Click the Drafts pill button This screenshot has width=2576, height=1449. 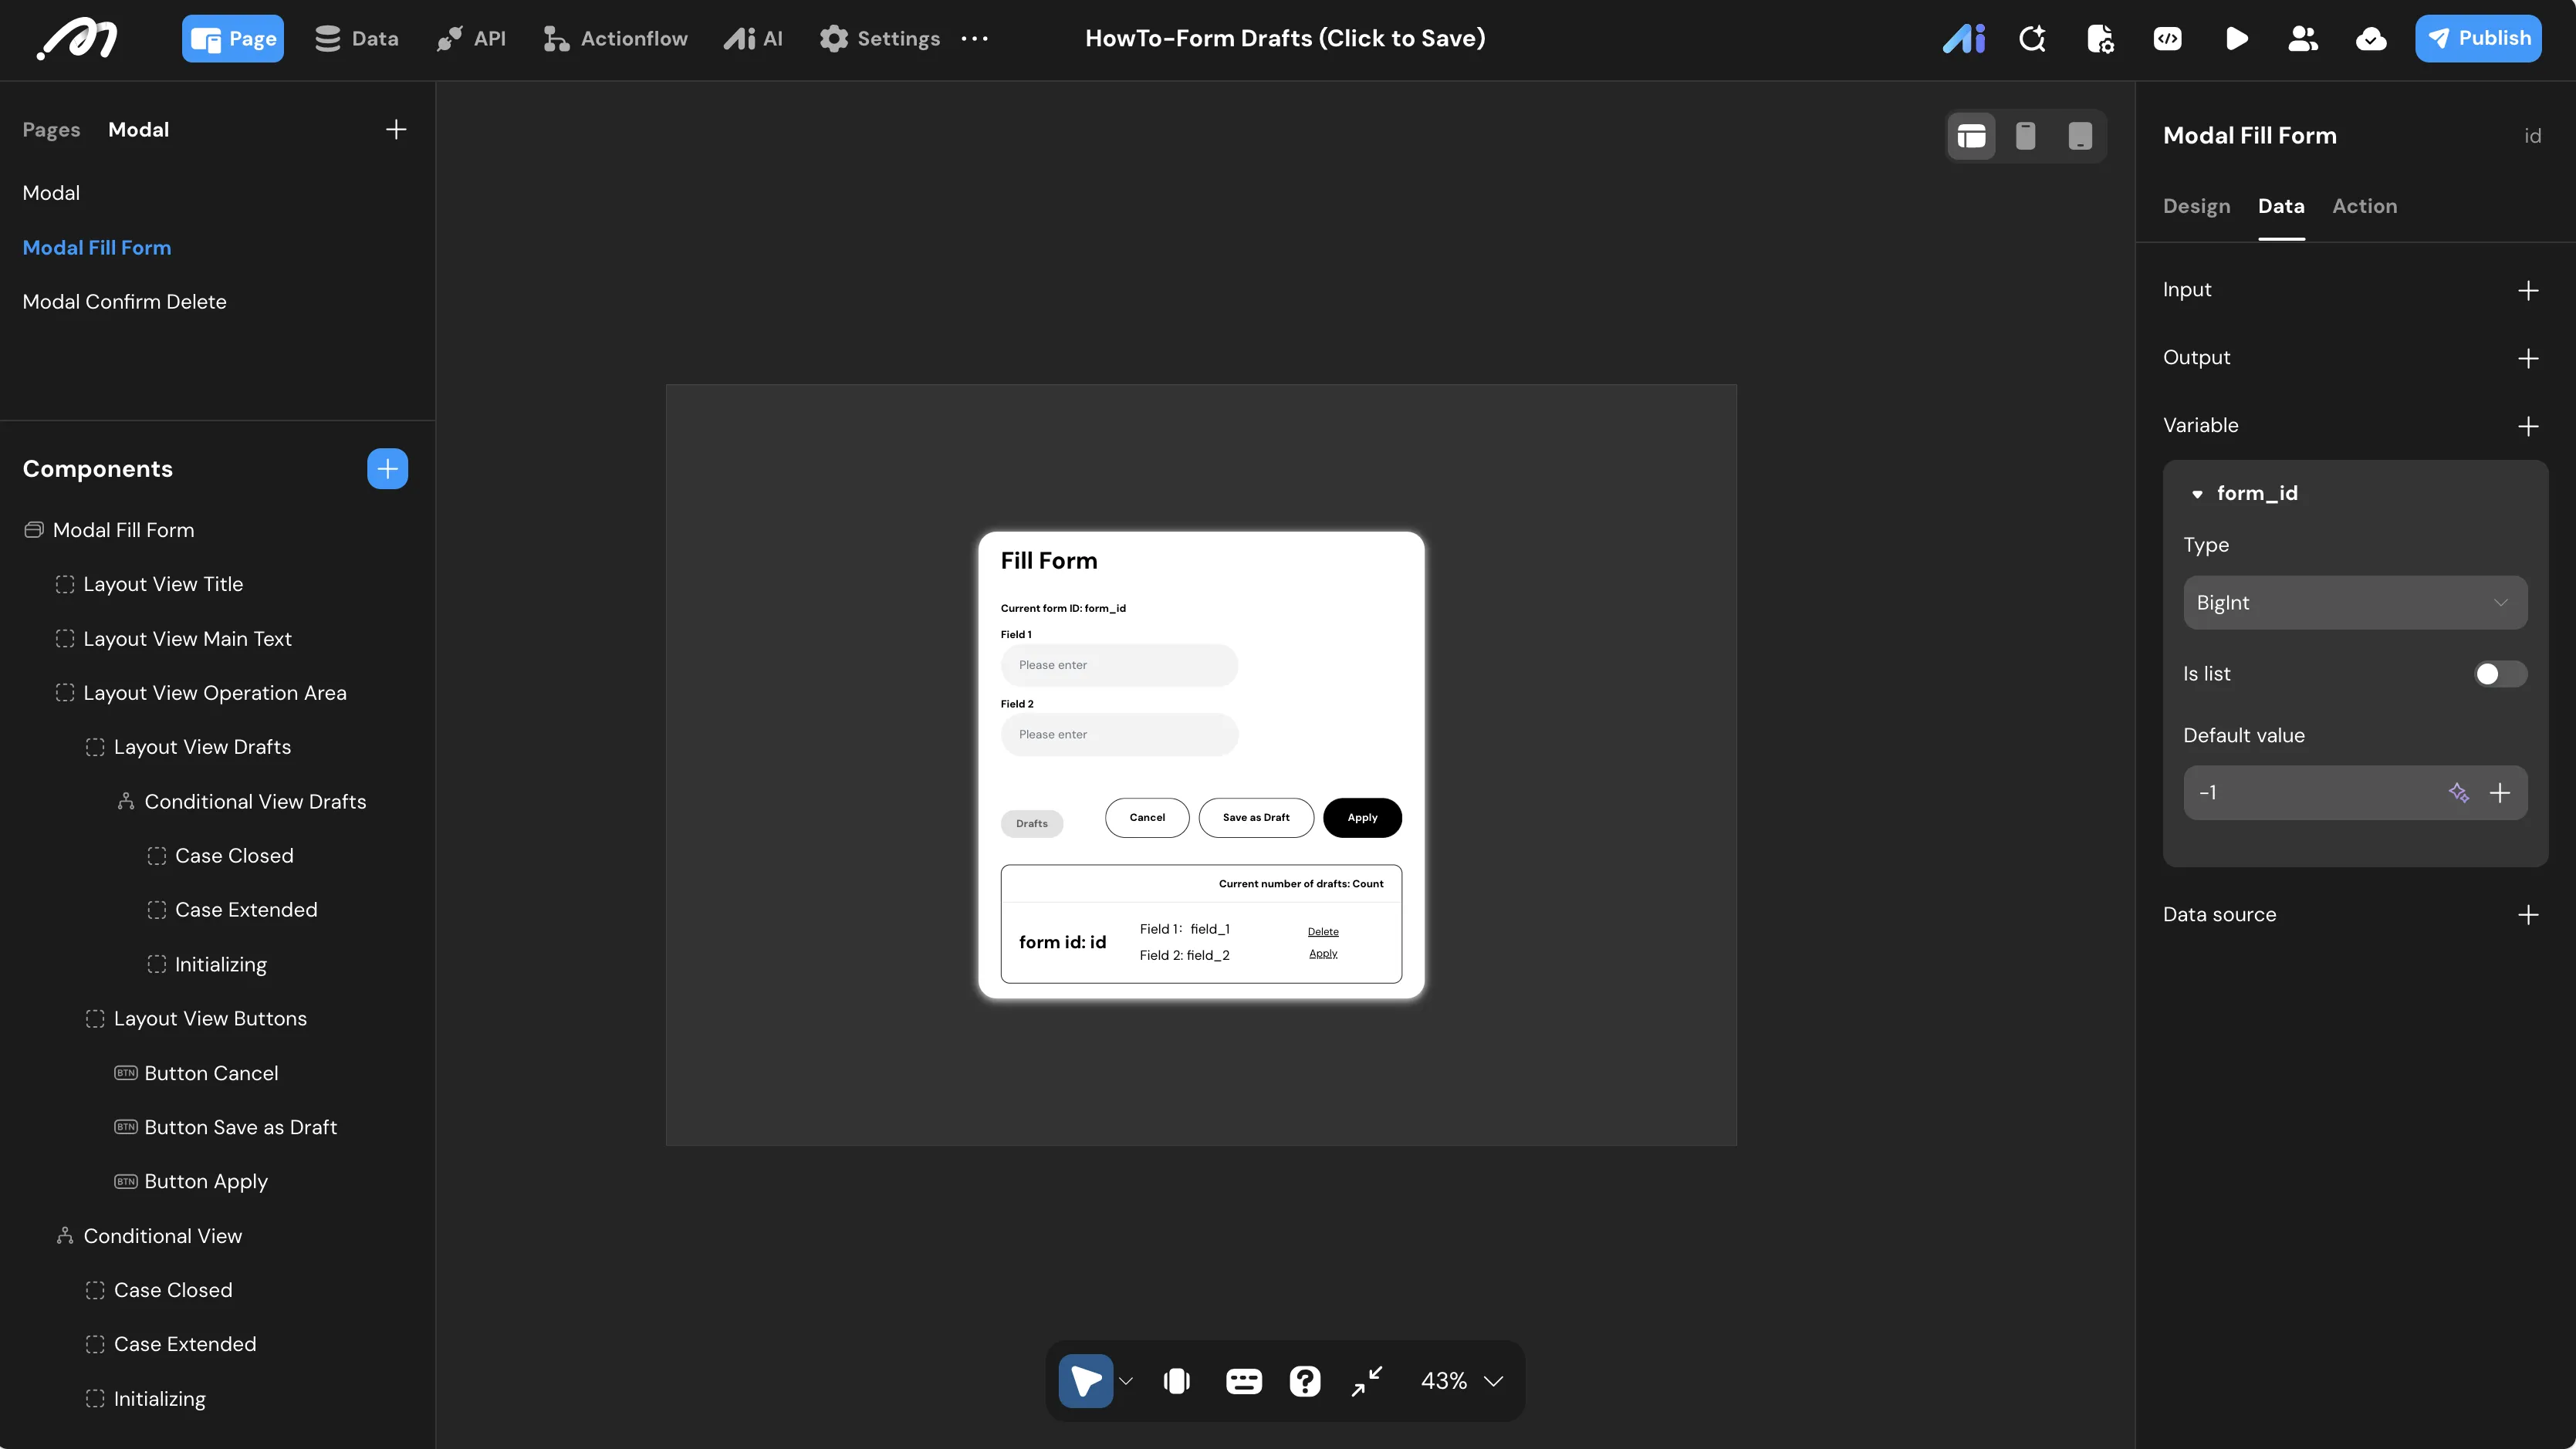pyautogui.click(x=1032, y=824)
